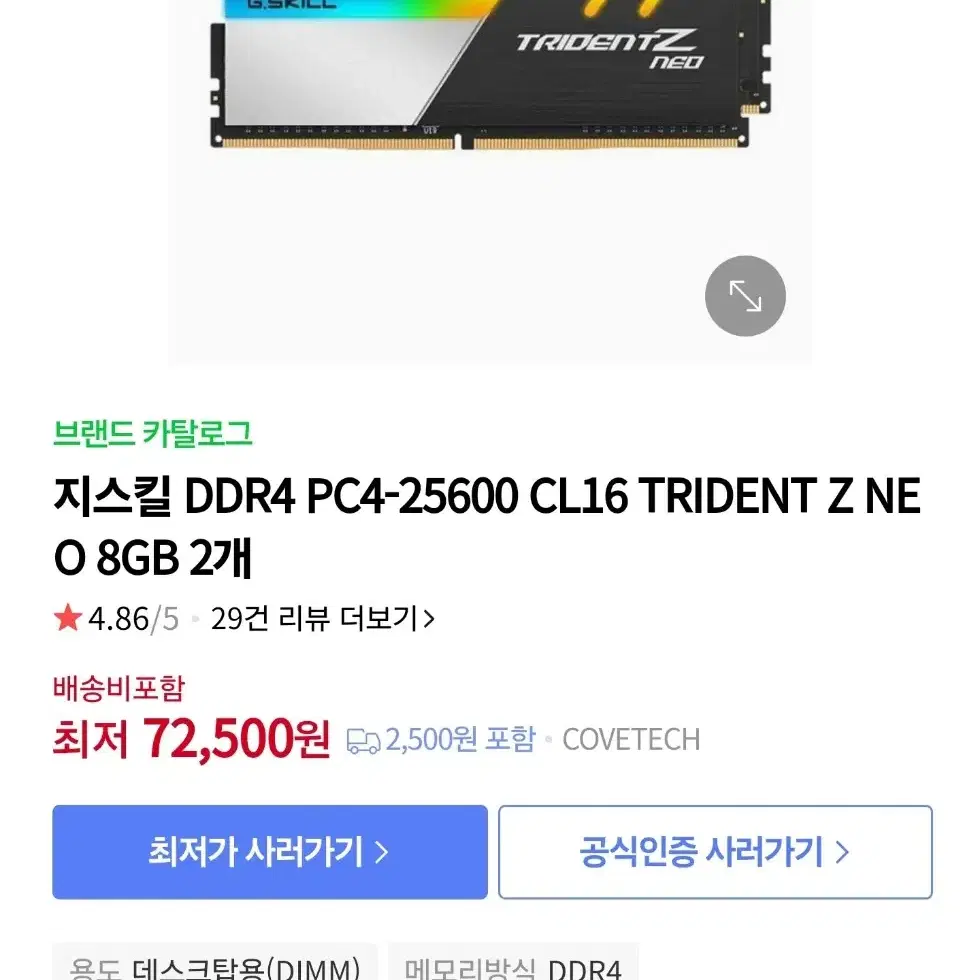The image size is (980, 980).
Task: Click the G.SKILL logo on the RAM image
Action: pos(292,4)
